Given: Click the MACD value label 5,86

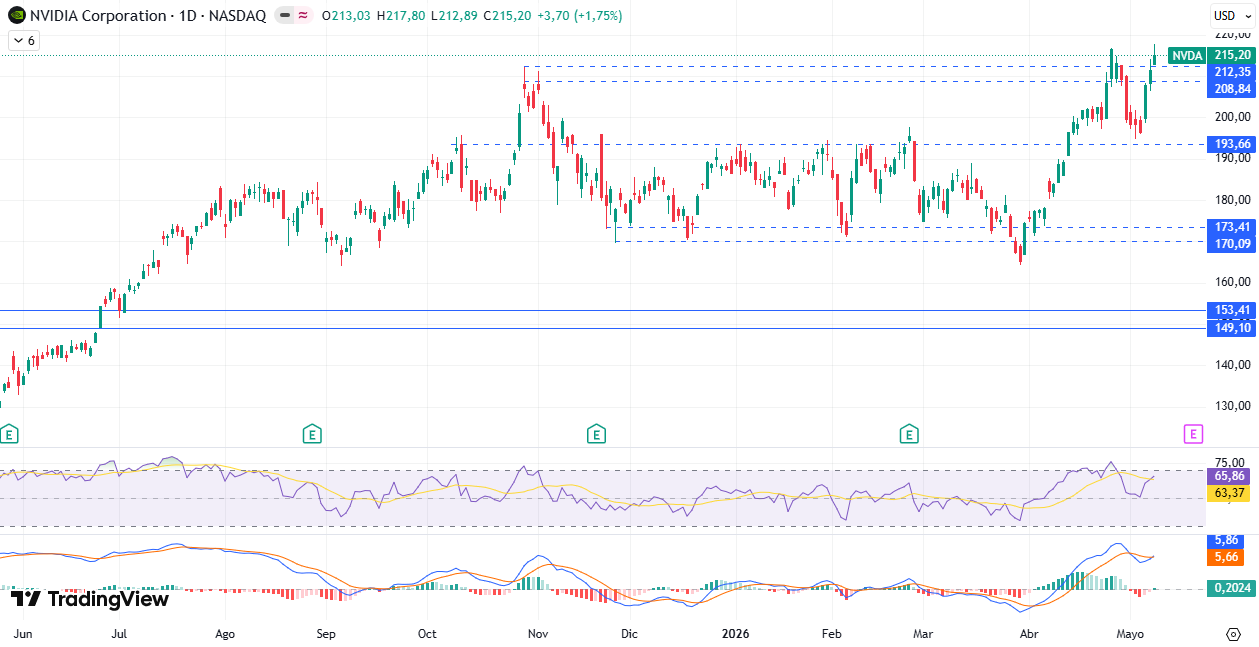Looking at the screenshot, I should (1226, 540).
